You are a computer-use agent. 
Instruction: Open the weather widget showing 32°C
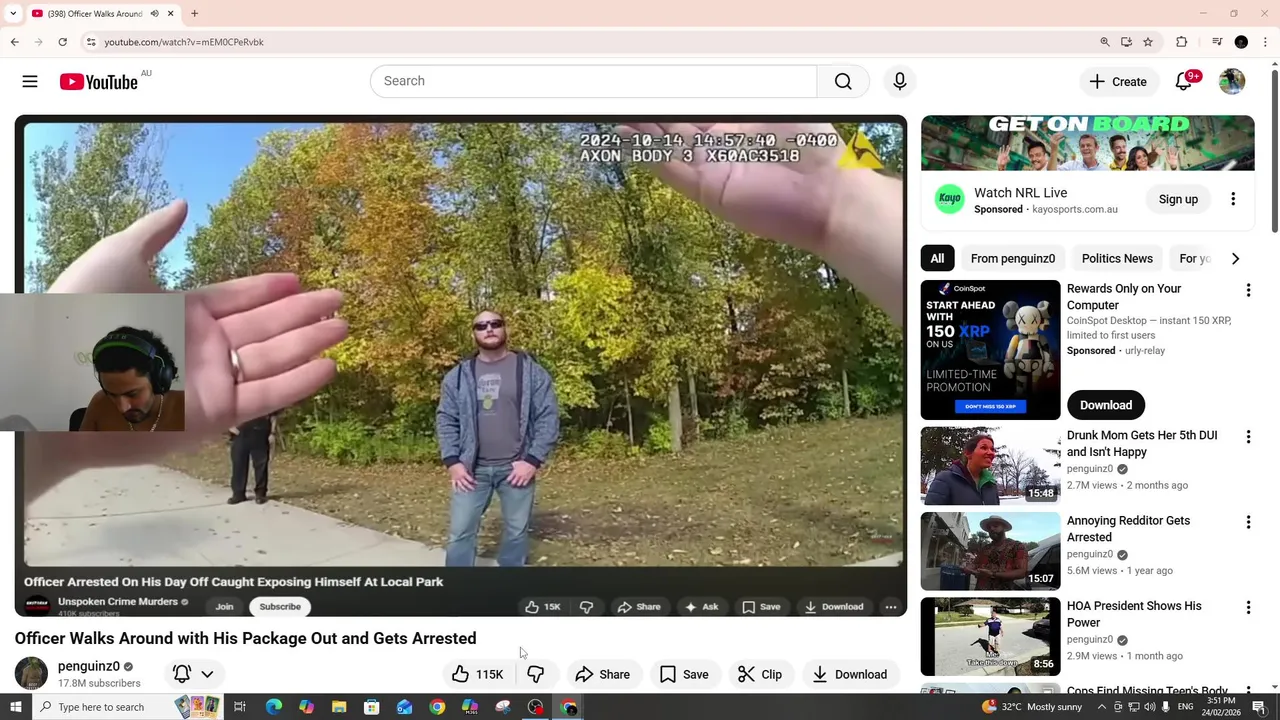(1032, 707)
